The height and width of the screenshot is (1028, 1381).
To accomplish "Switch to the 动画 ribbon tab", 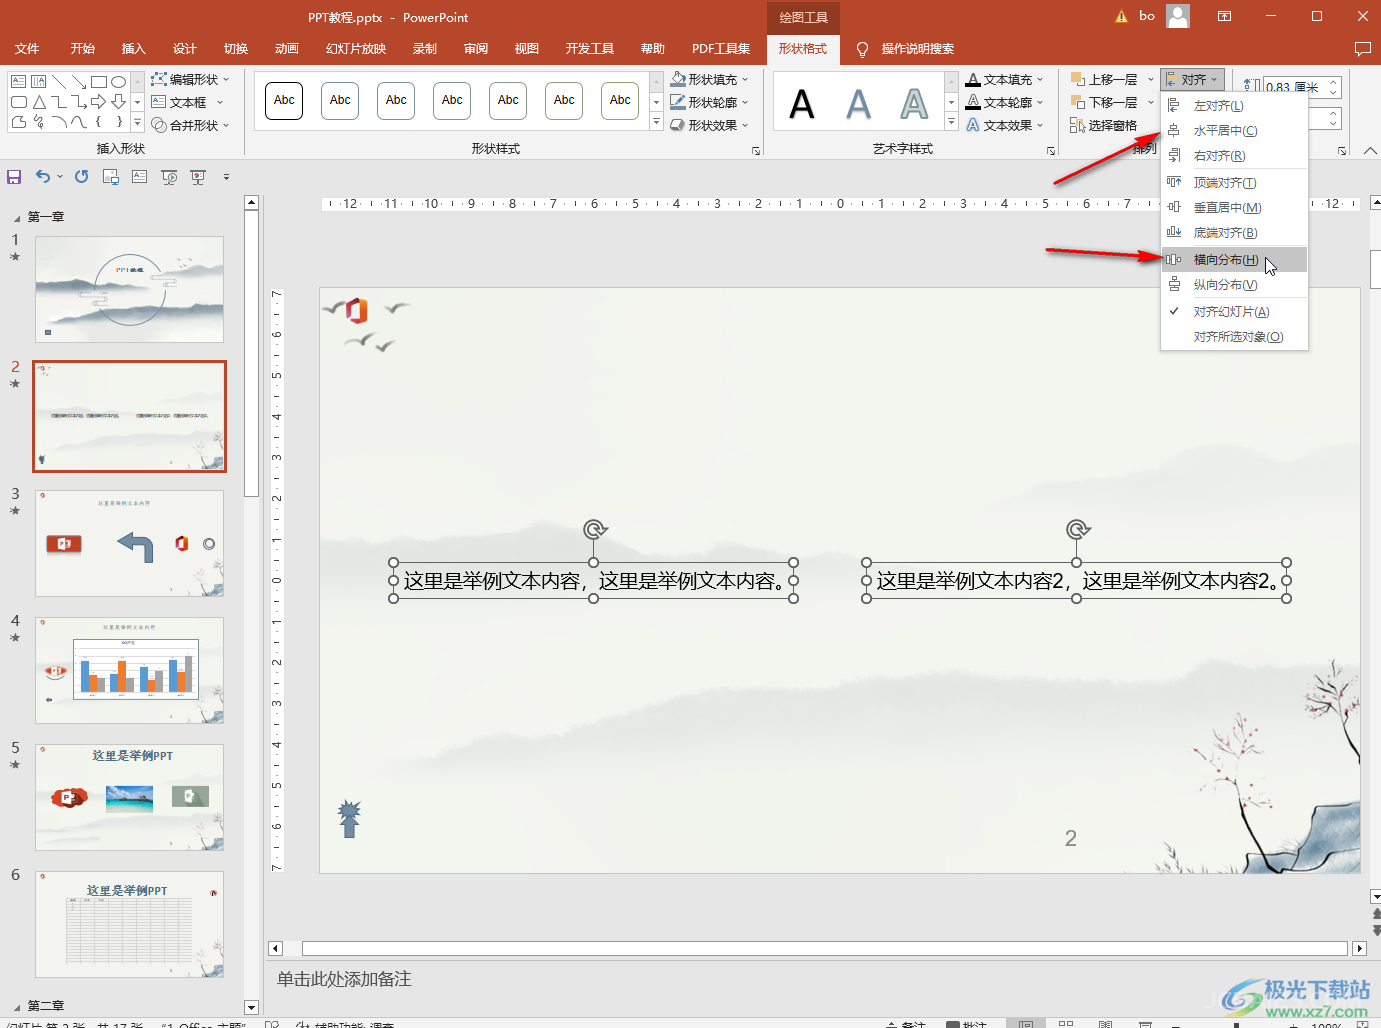I will pos(287,49).
